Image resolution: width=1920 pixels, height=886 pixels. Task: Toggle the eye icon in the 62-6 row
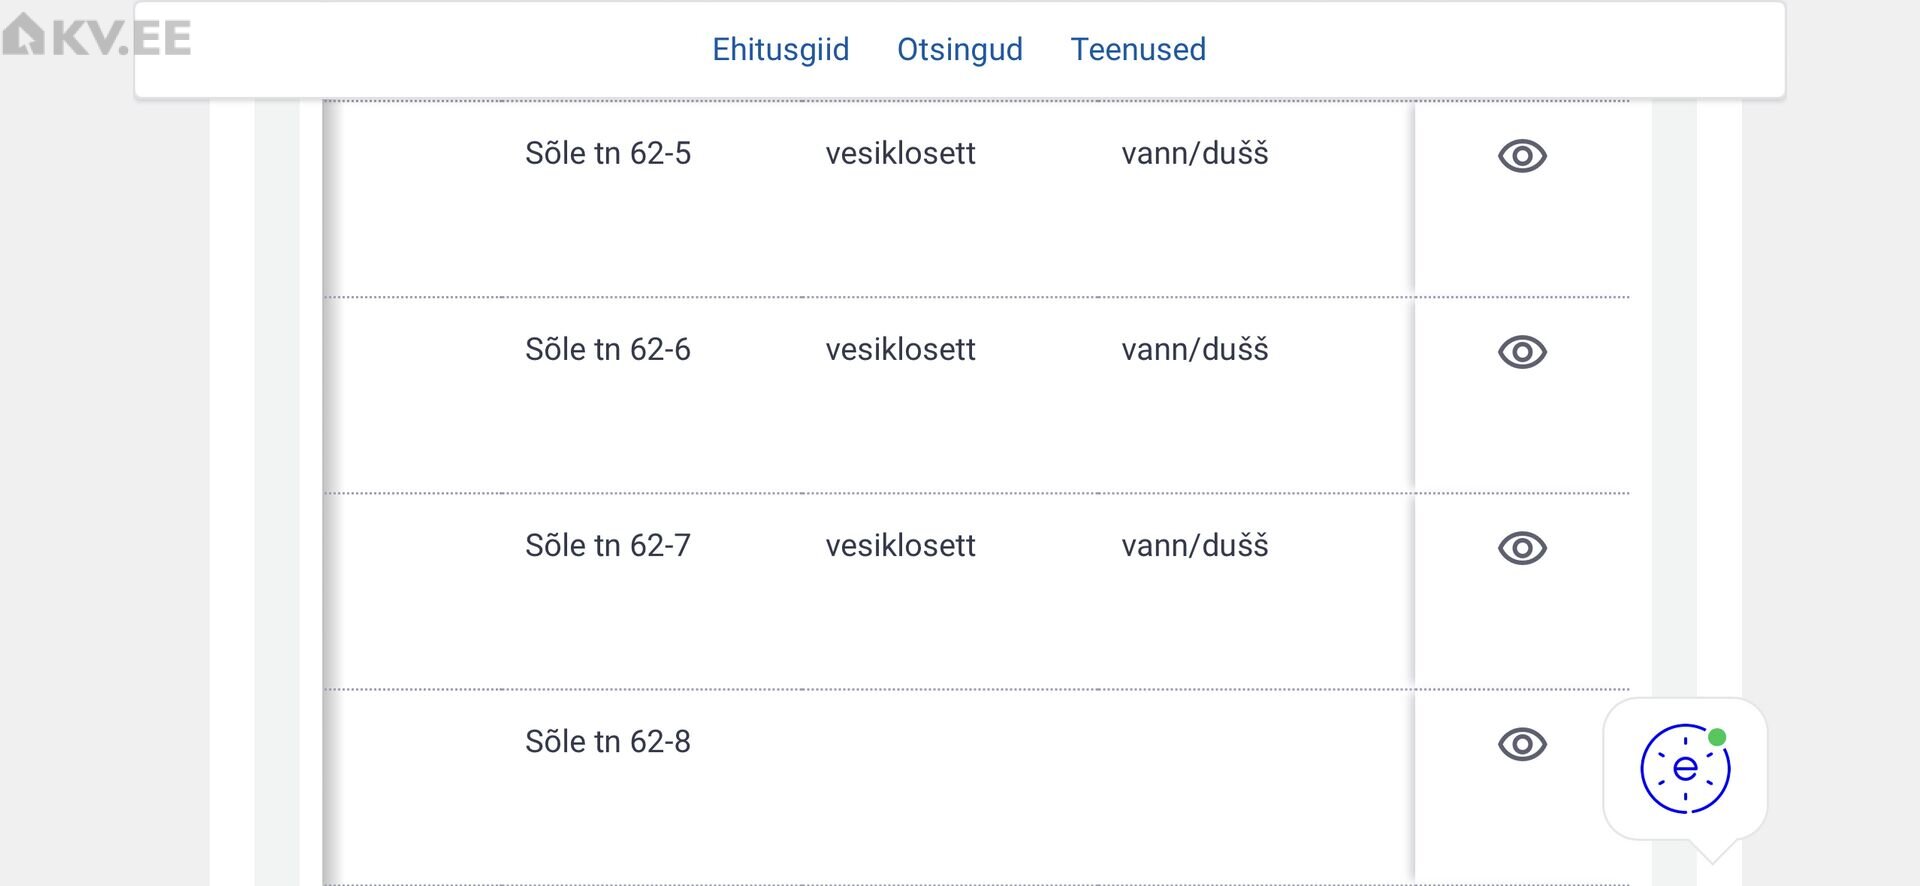click(1522, 352)
